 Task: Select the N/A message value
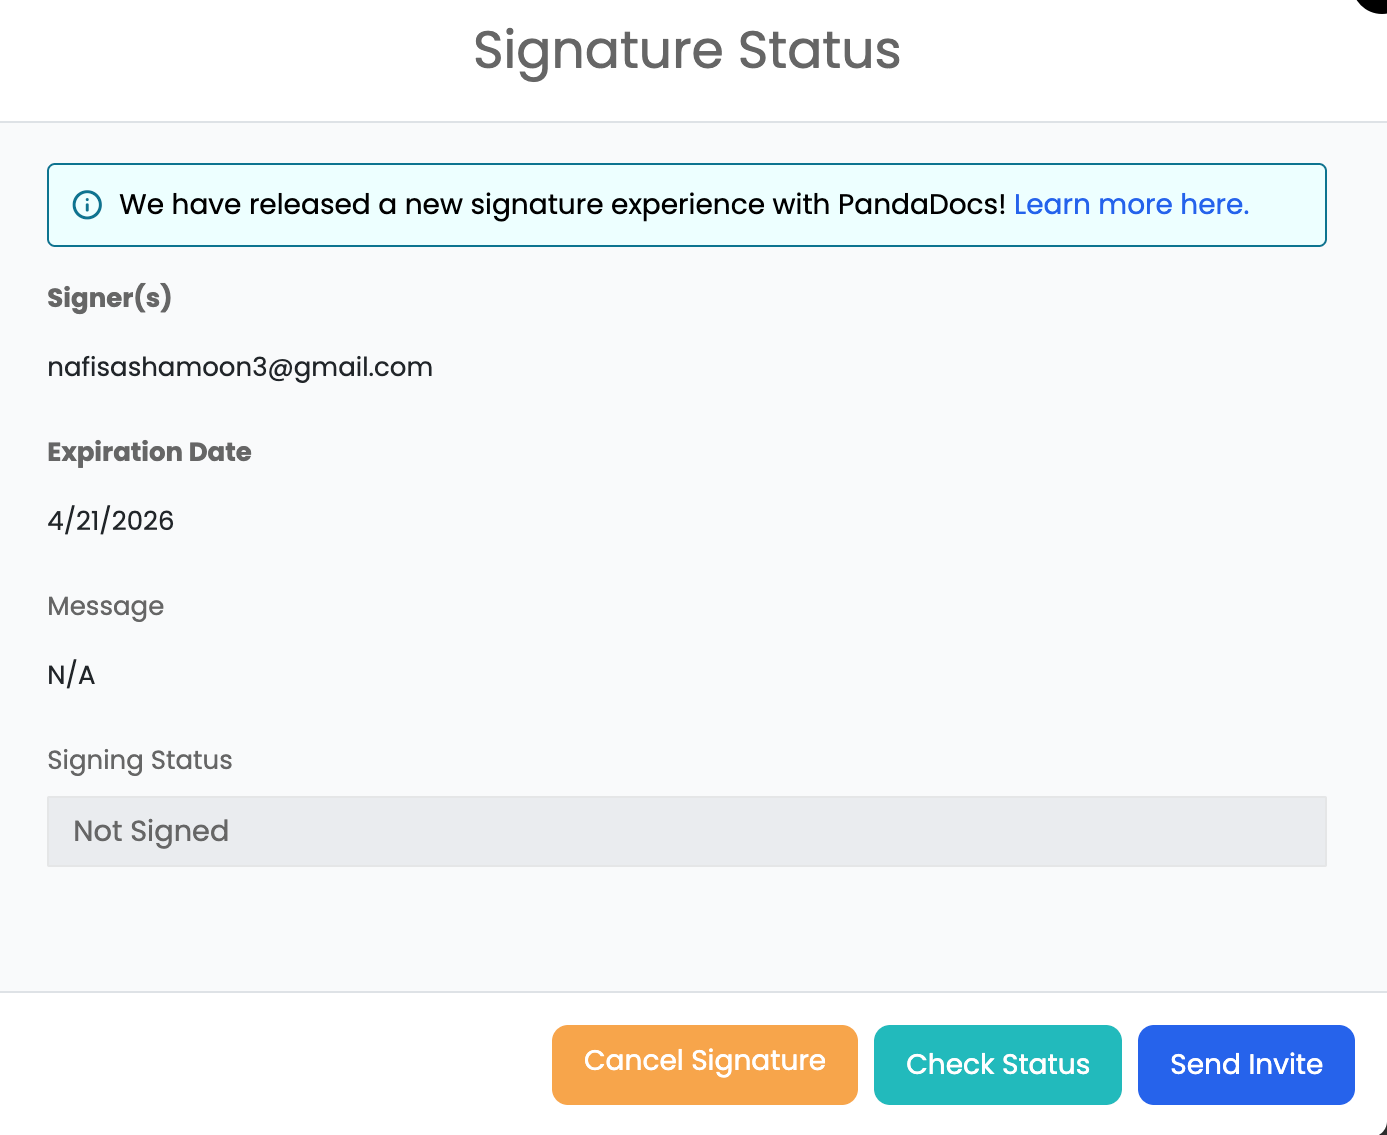tap(71, 675)
